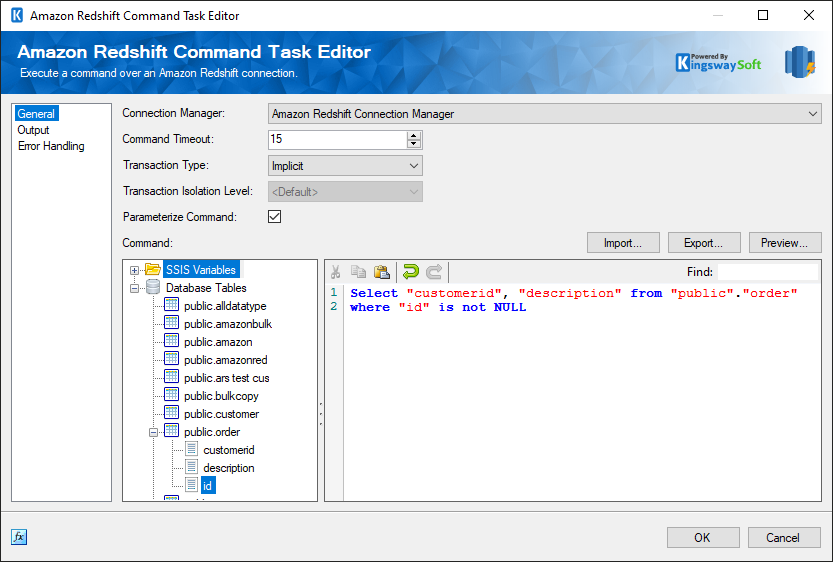Click the Export... button
This screenshot has height=562, width=833.
tap(704, 243)
